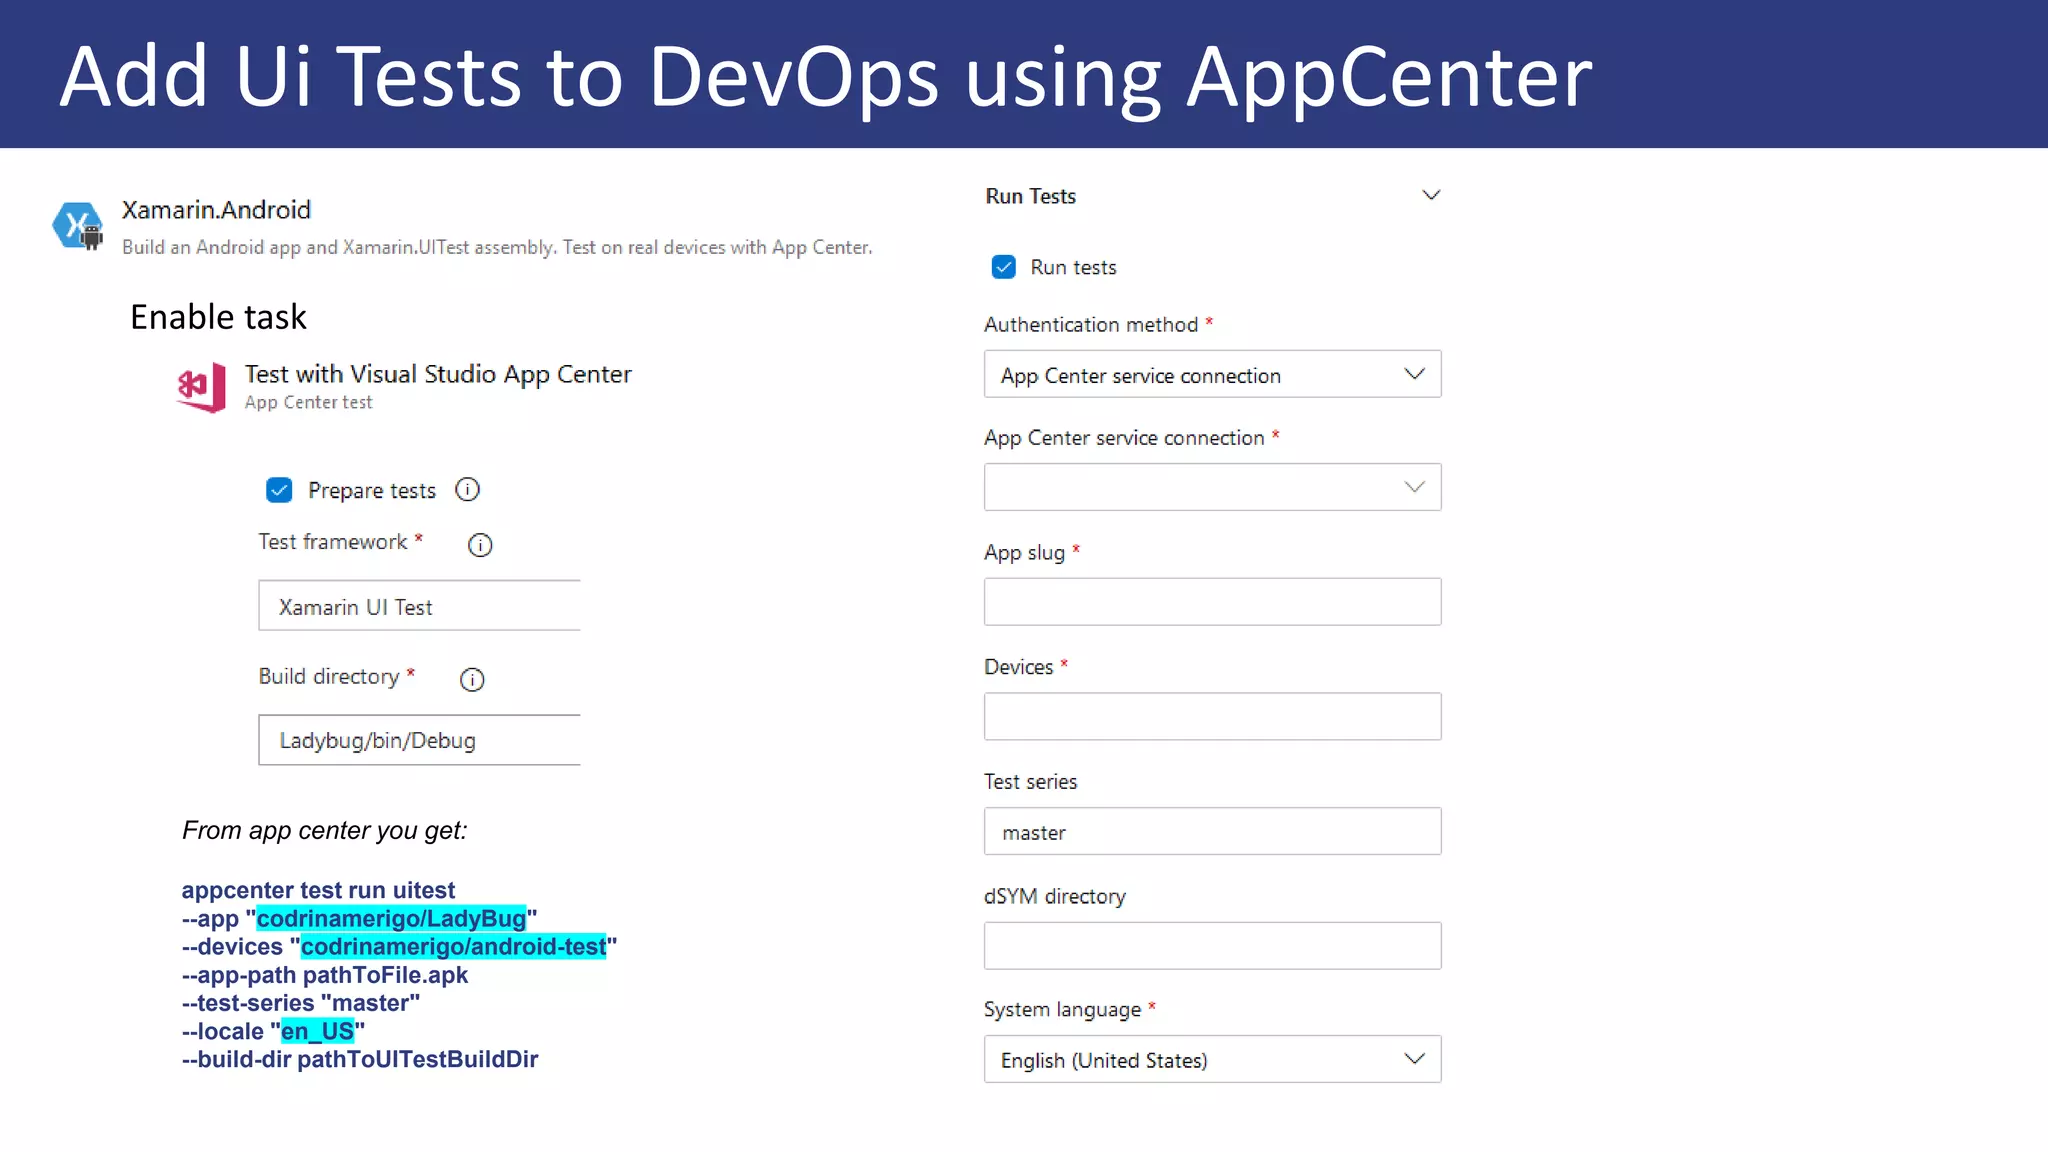Select the Xamarin.Android template title
This screenshot has width=2048, height=1152.
tap(216, 210)
